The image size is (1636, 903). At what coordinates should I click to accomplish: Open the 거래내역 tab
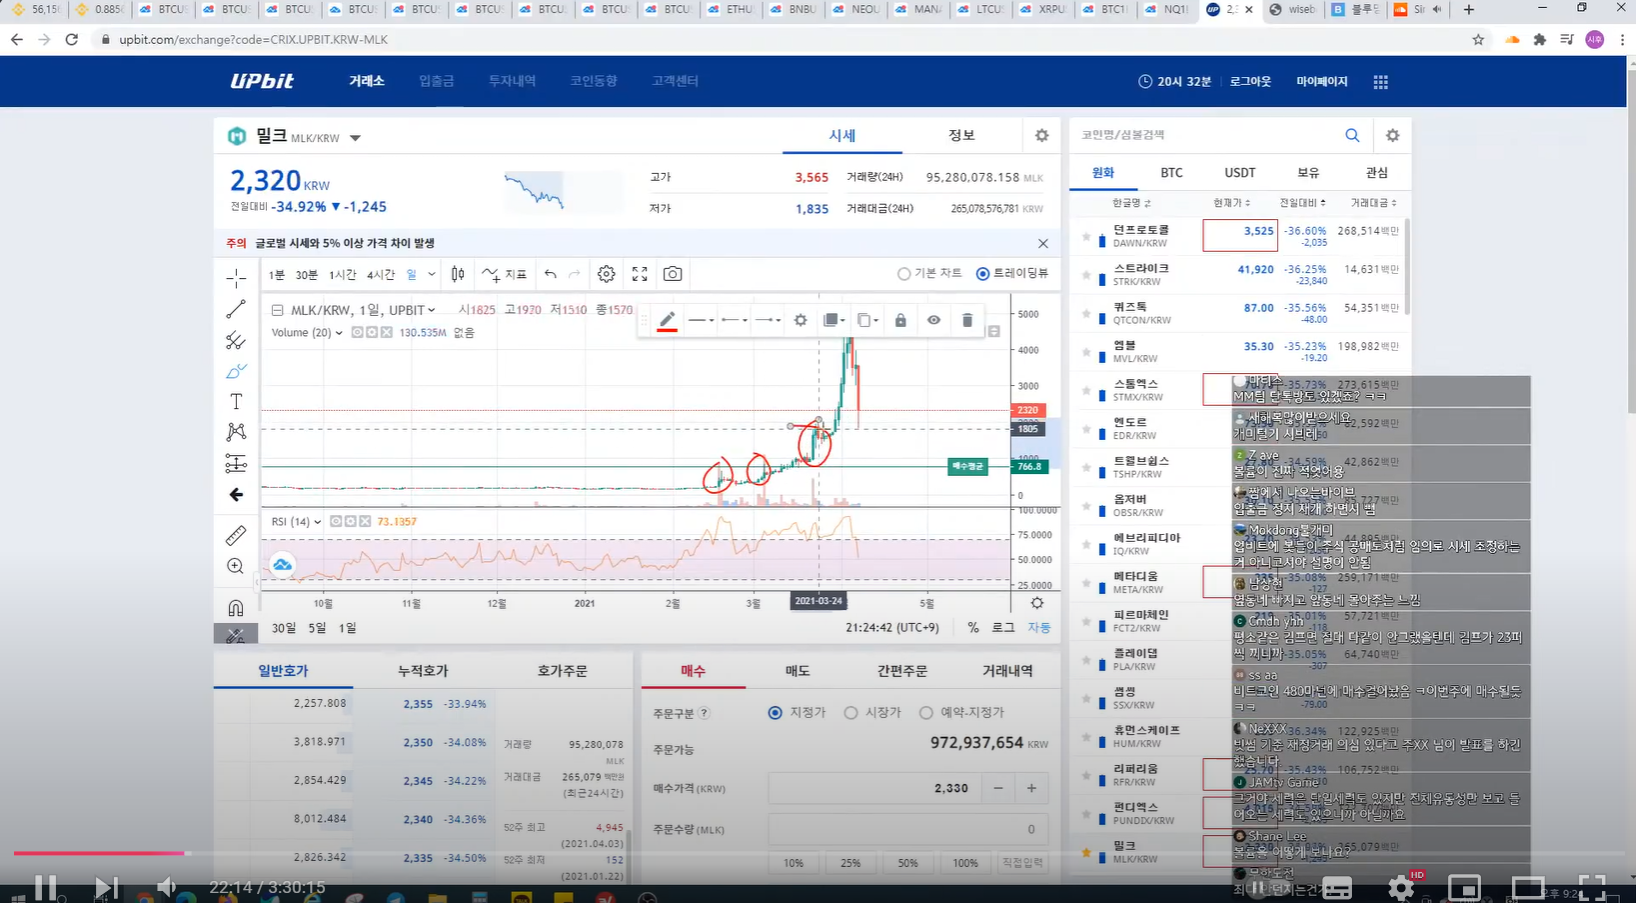(1007, 671)
